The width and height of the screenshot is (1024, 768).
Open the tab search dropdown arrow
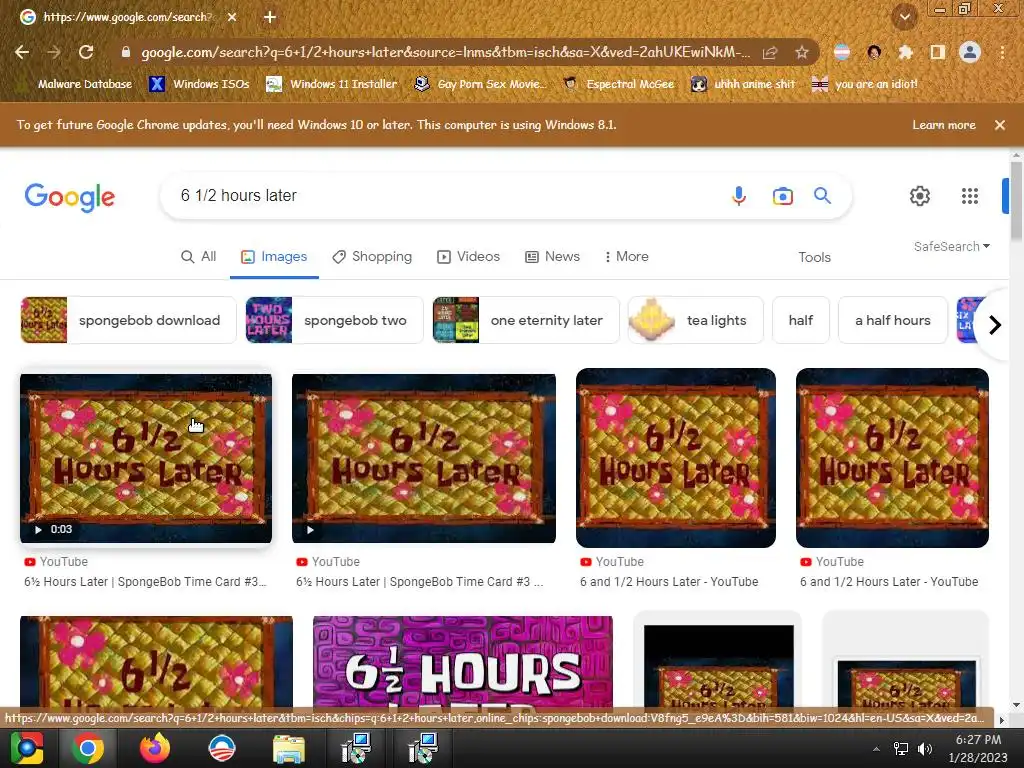pos(904,17)
